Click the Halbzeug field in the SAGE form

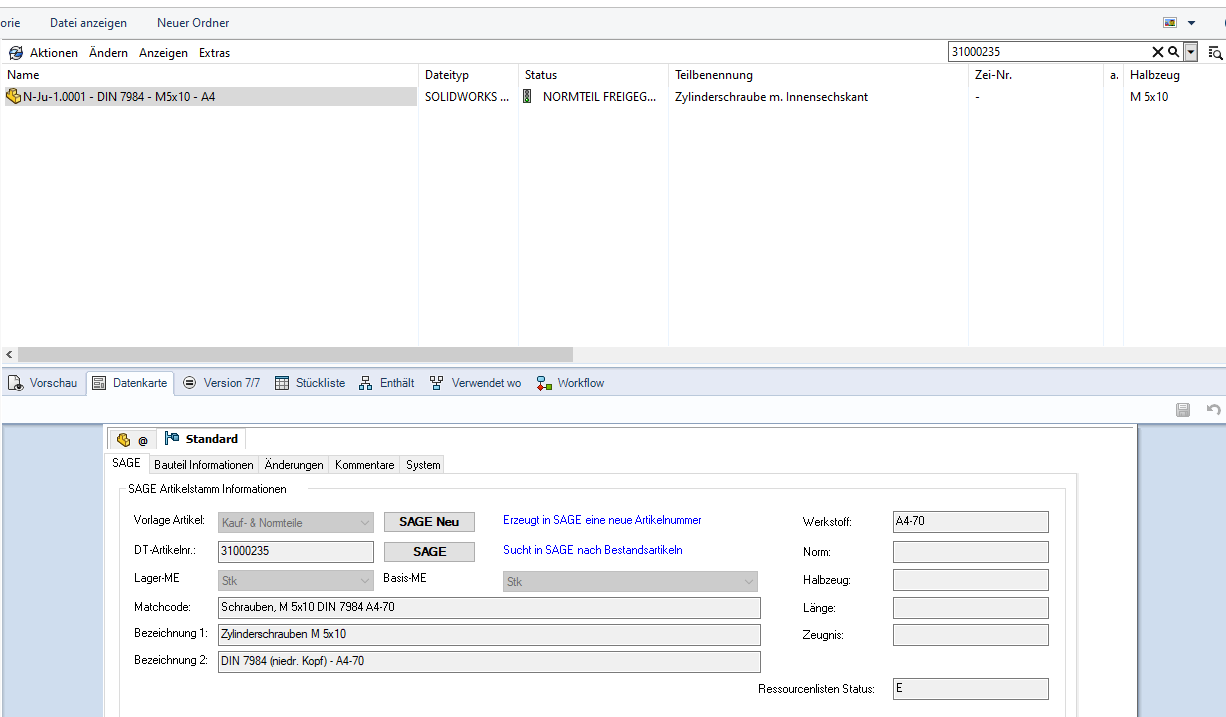[970, 580]
